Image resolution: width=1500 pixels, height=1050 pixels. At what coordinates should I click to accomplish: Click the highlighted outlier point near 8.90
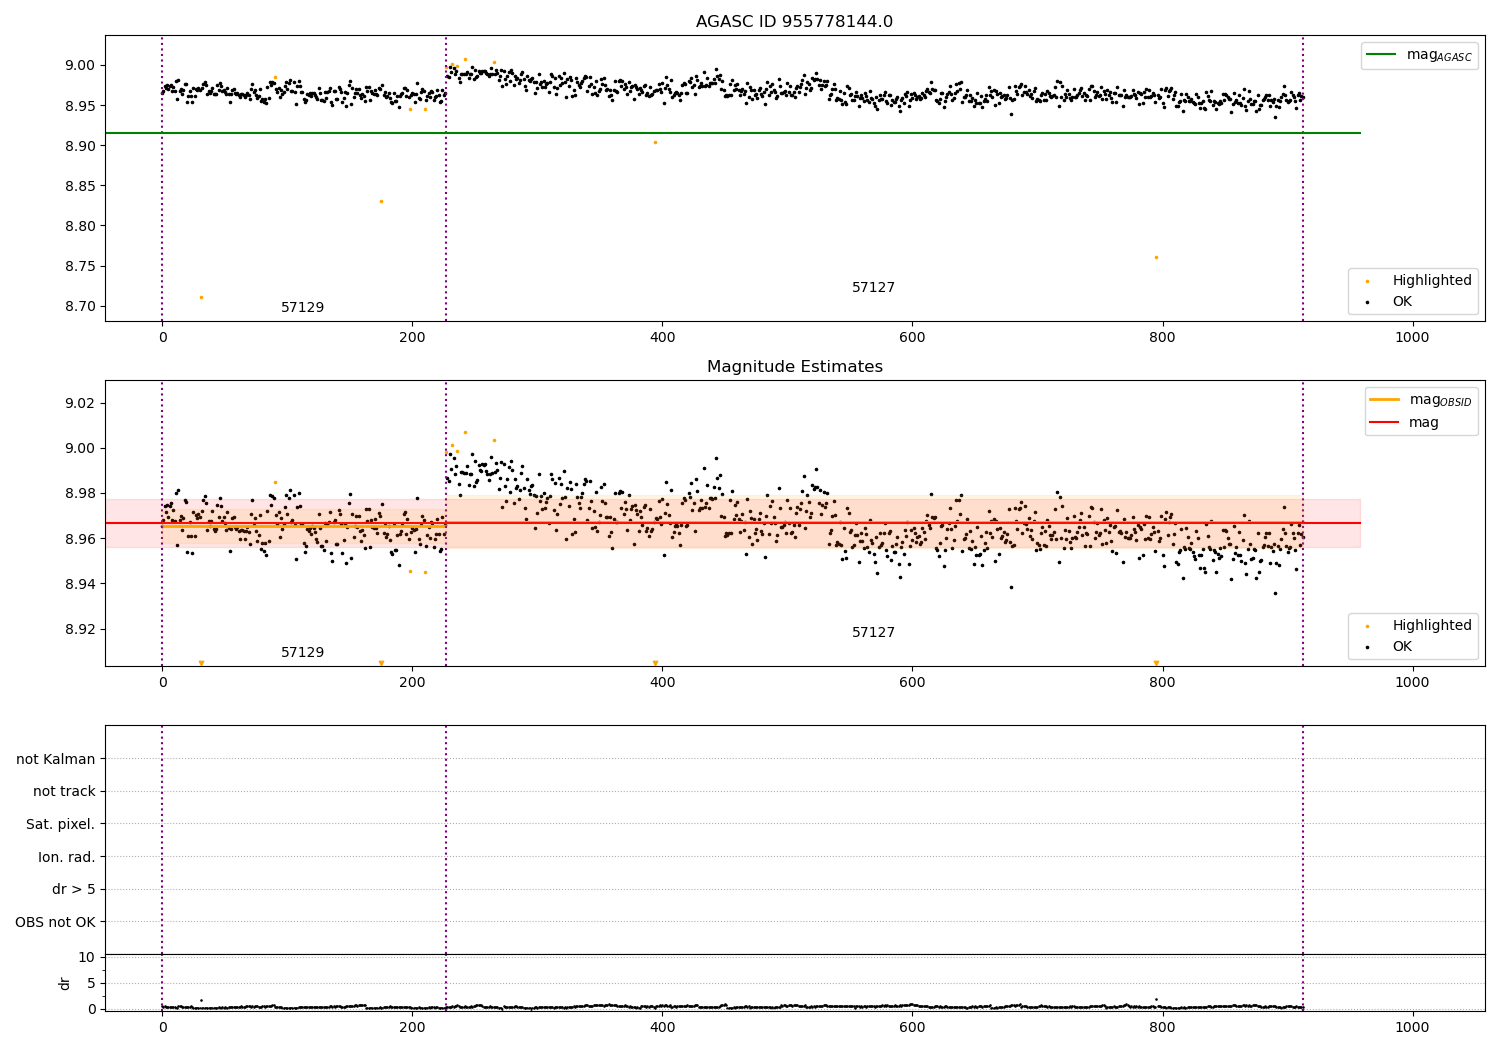pyautogui.click(x=655, y=142)
